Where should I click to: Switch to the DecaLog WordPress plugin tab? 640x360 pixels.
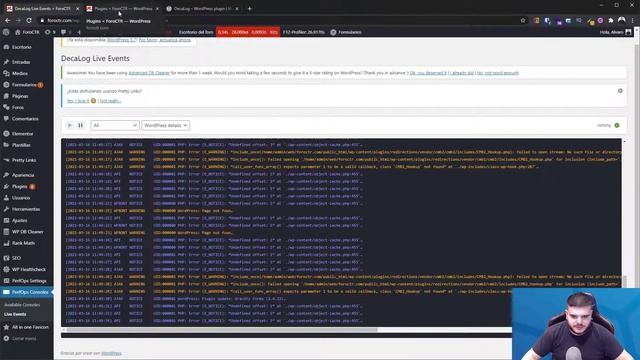[x=202, y=8]
